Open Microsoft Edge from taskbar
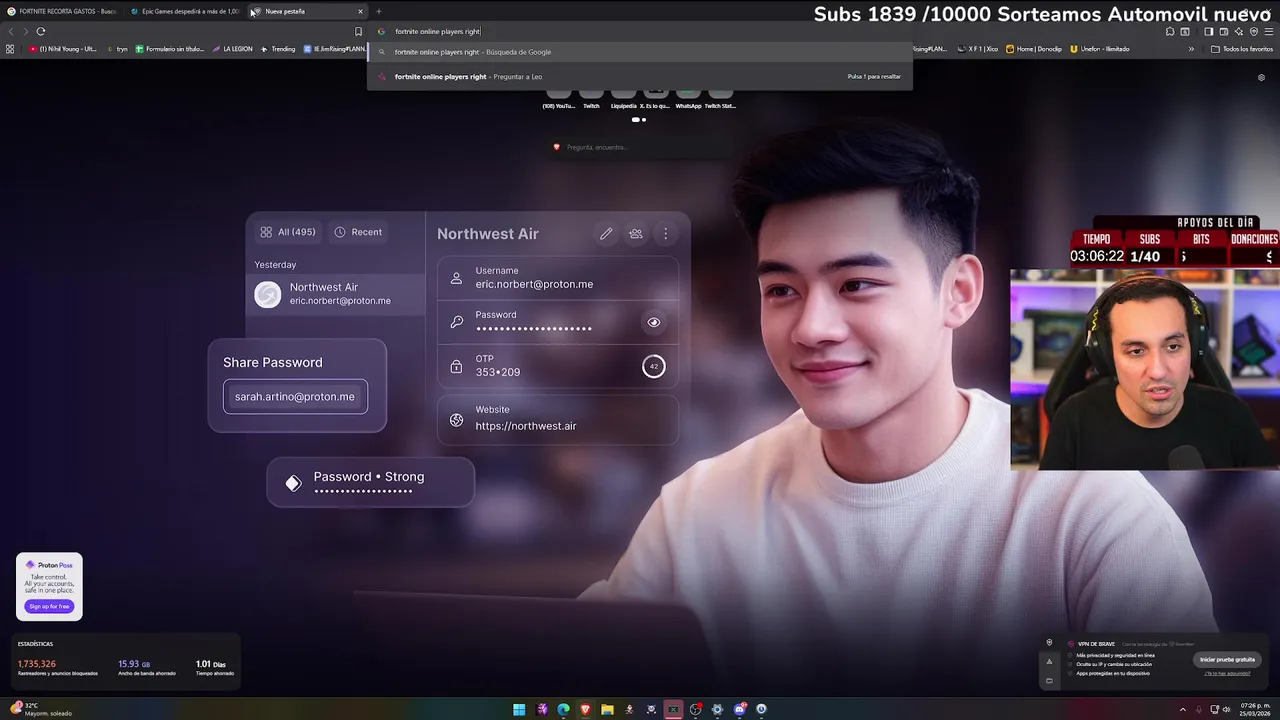This screenshot has width=1280, height=720. pos(563,709)
